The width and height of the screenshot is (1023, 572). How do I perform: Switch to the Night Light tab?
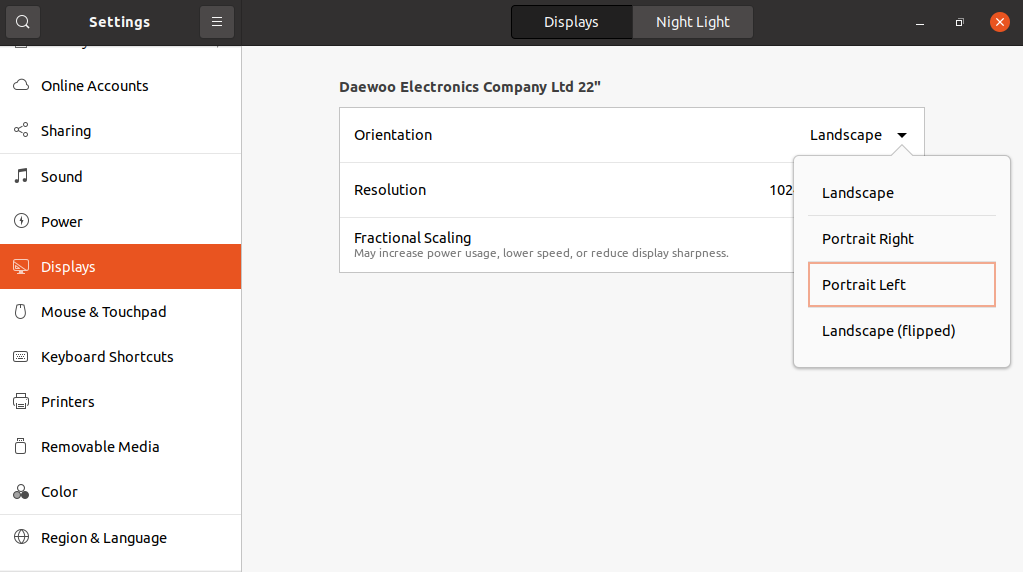pos(692,22)
